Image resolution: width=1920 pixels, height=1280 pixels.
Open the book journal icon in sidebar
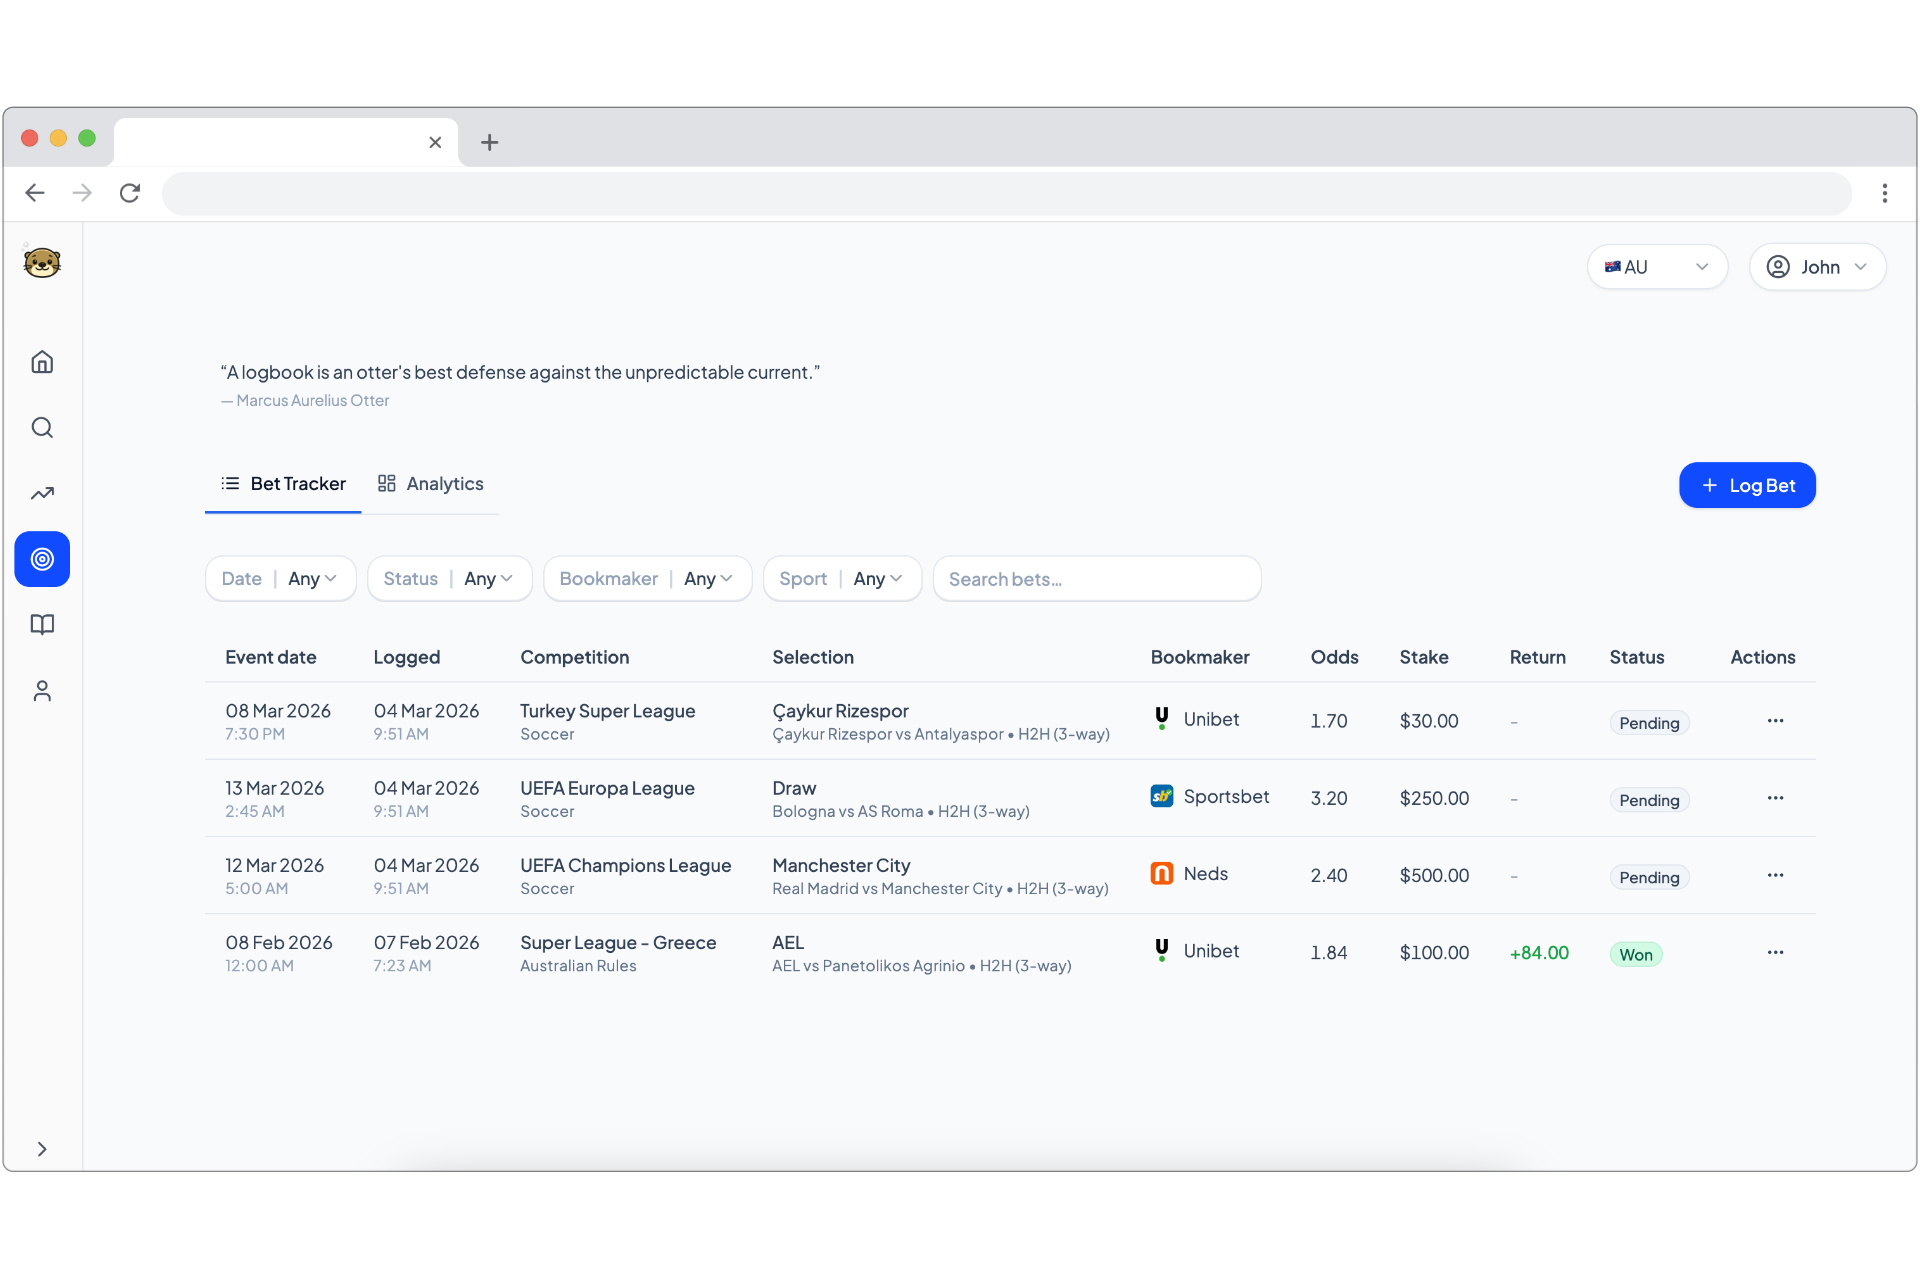coord(42,625)
